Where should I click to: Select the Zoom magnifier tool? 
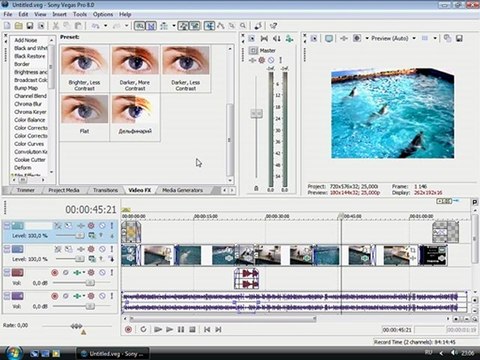tap(244, 26)
